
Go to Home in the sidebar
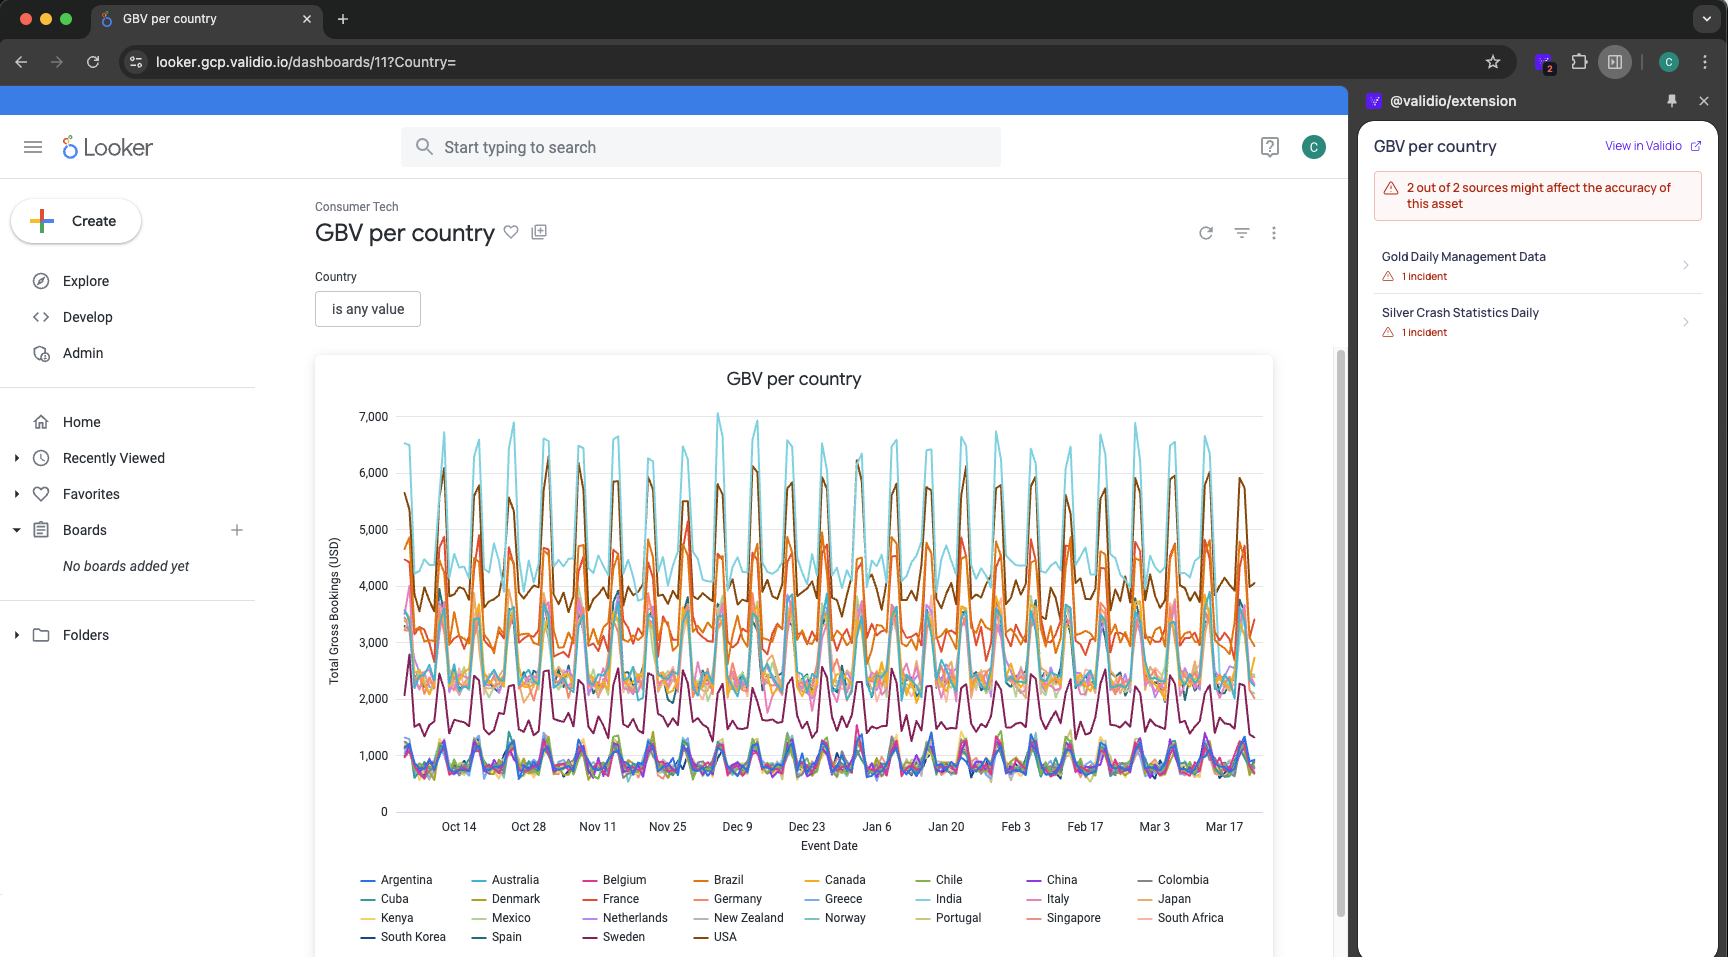[x=82, y=422]
